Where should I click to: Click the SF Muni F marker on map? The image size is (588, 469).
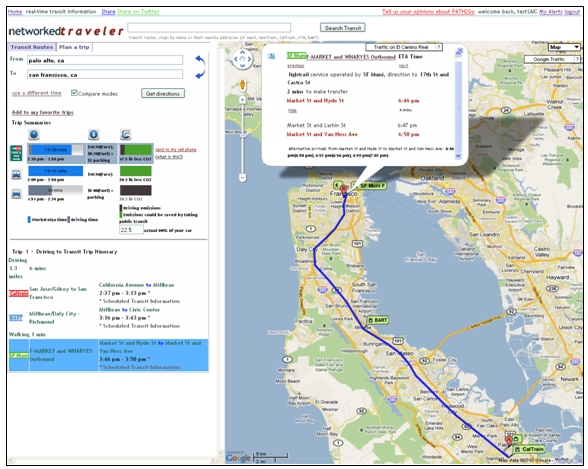pos(369,185)
